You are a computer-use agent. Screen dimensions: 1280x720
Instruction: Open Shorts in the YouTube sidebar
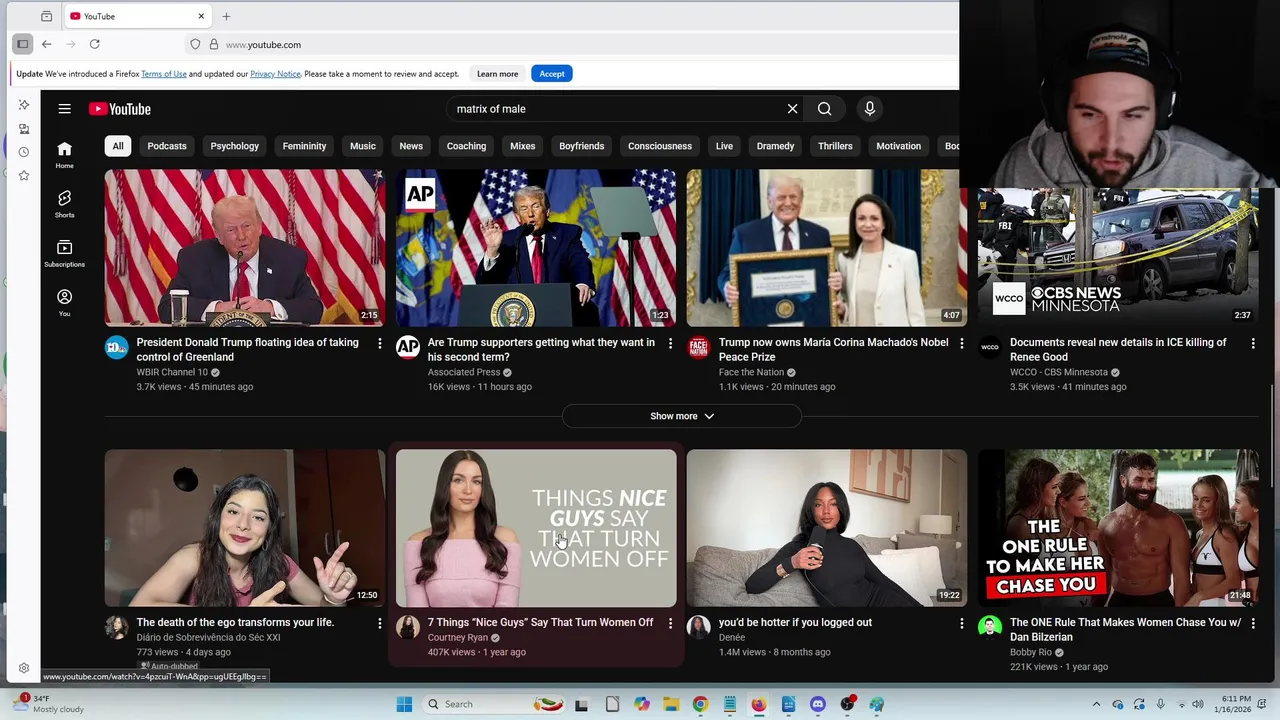click(64, 204)
